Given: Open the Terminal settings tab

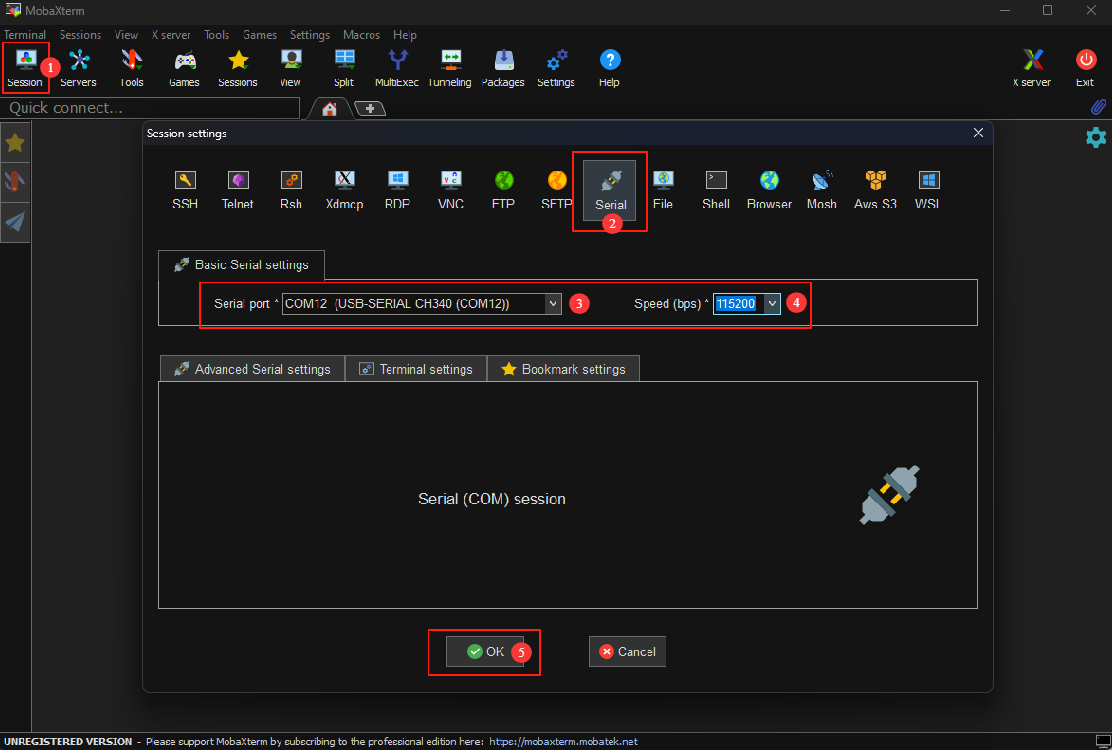Looking at the screenshot, I should (416, 369).
